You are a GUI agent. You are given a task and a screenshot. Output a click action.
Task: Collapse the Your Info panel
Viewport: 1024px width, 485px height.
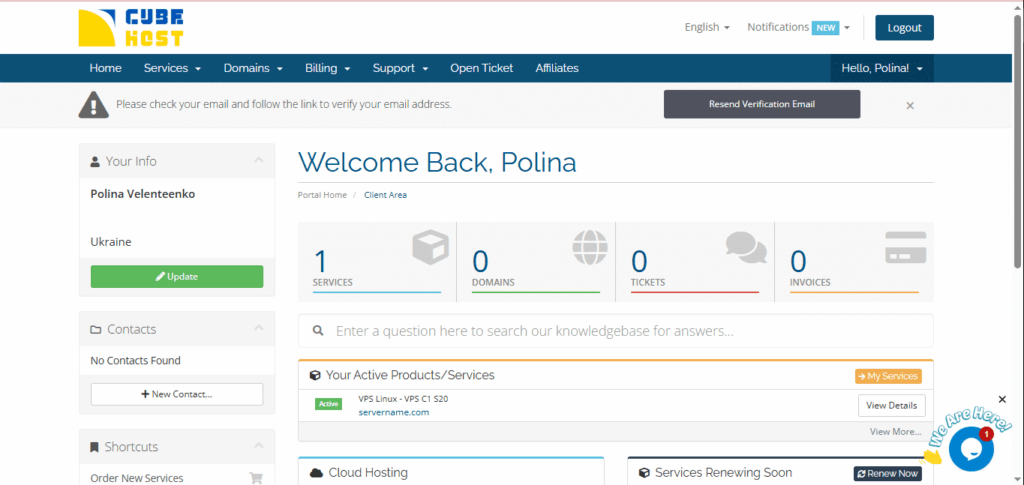tap(258, 161)
